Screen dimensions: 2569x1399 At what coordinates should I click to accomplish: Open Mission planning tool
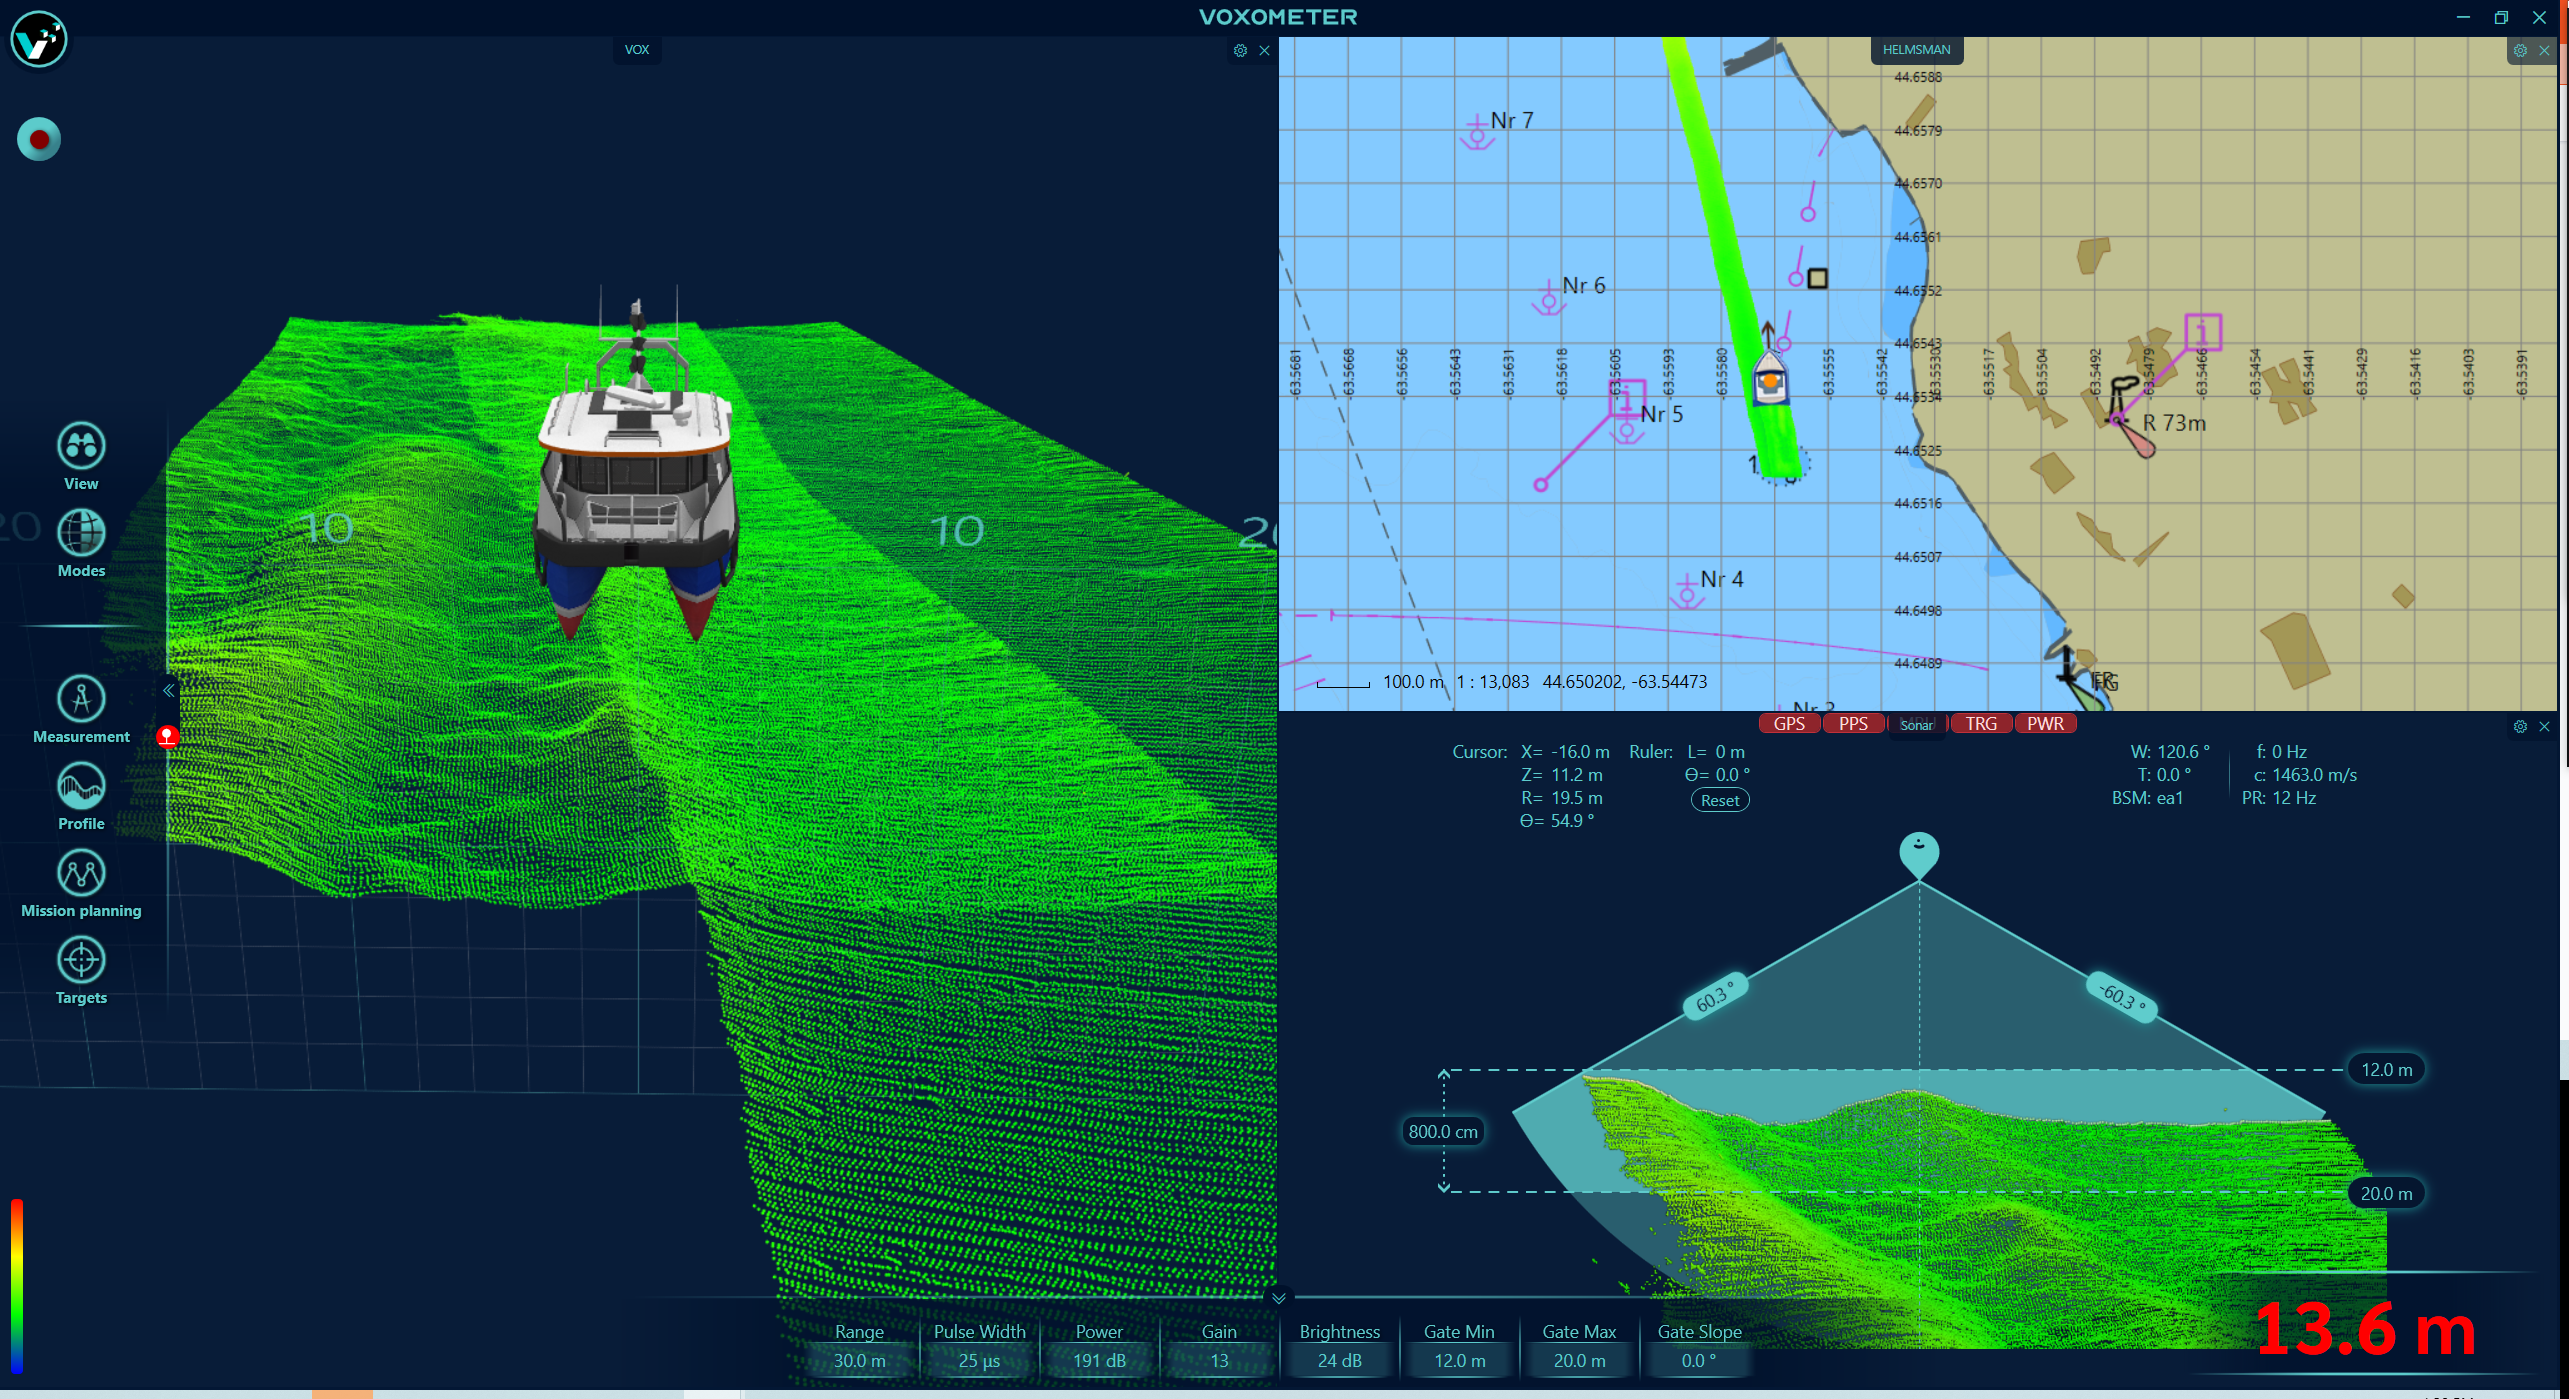pyautogui.click(x=81, y=873)
